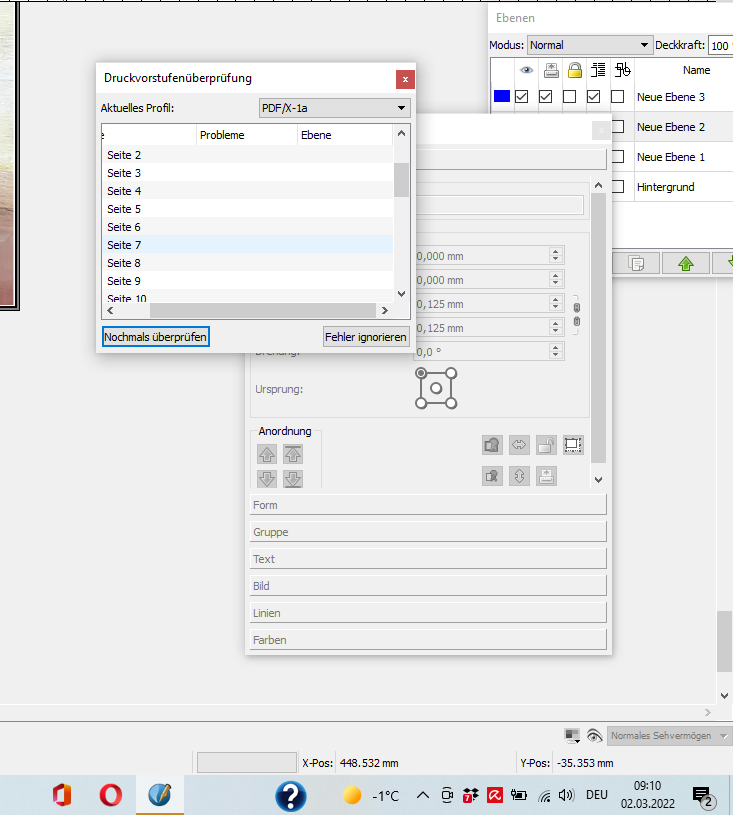
Task: Click the lower-to-bottom icon under Anordnung
Action: pyautogui.click(x=293, y=479)
